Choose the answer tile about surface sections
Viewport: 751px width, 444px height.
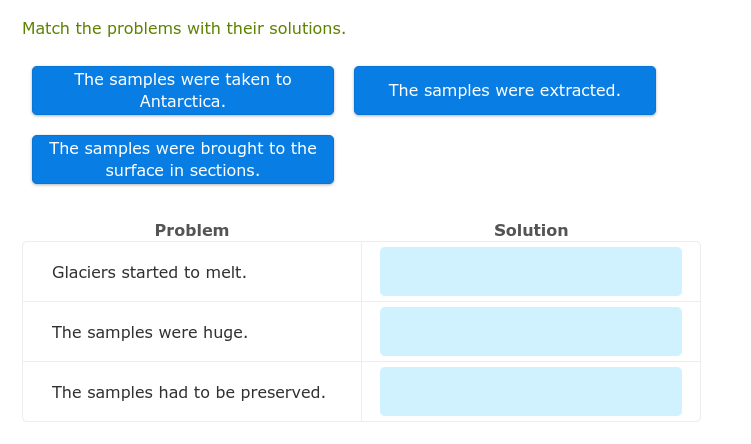[183, 159]
